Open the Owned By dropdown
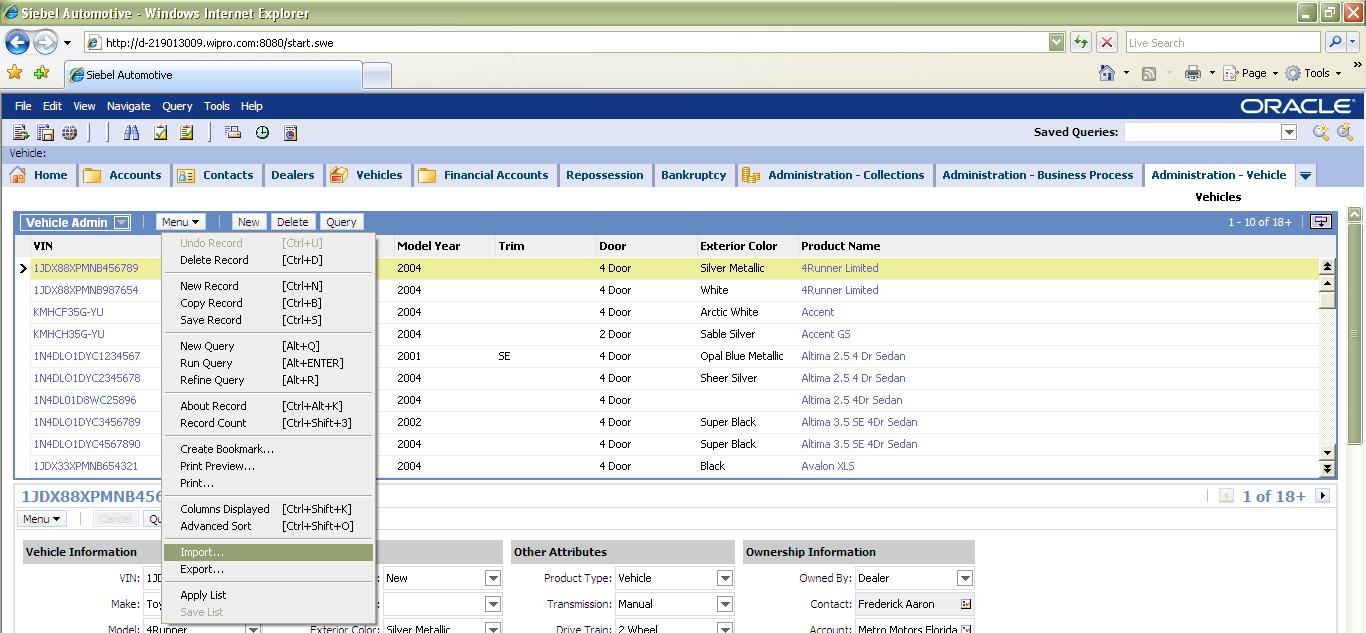Viewport: 1366px width, 633px height. (965, 578)
